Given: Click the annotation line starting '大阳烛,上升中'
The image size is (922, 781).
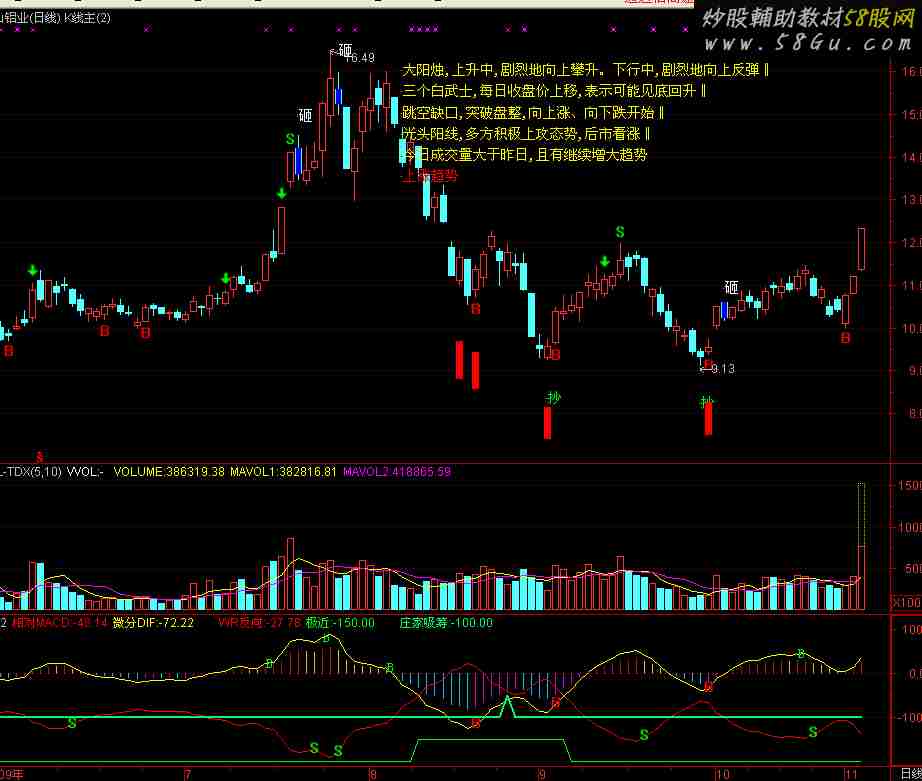Looking at the screenshot, I should pyautogui.click(x=585, y=70).
